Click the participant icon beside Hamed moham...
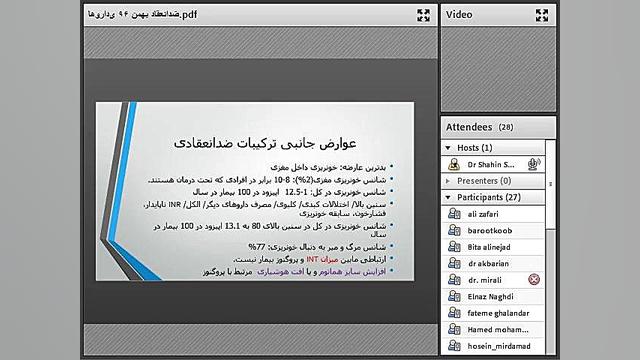This screenshot has height=360, width=640. coord(454,329)
